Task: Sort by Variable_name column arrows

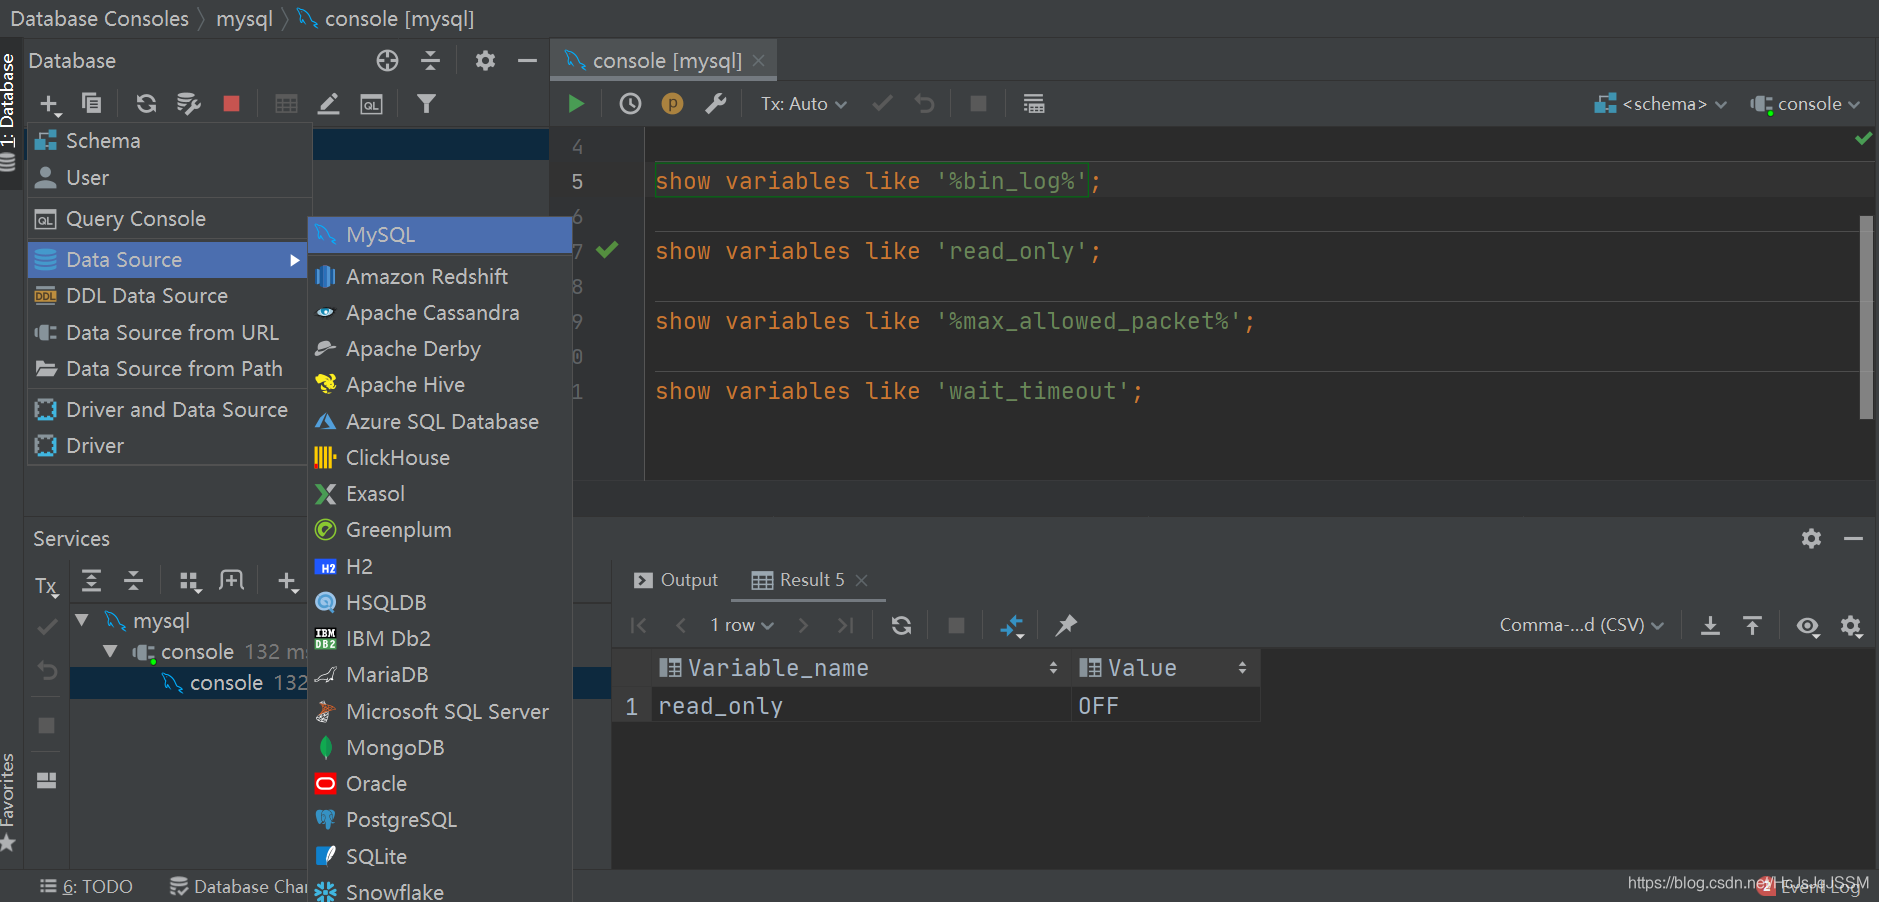Action: tap(1053, 668)
